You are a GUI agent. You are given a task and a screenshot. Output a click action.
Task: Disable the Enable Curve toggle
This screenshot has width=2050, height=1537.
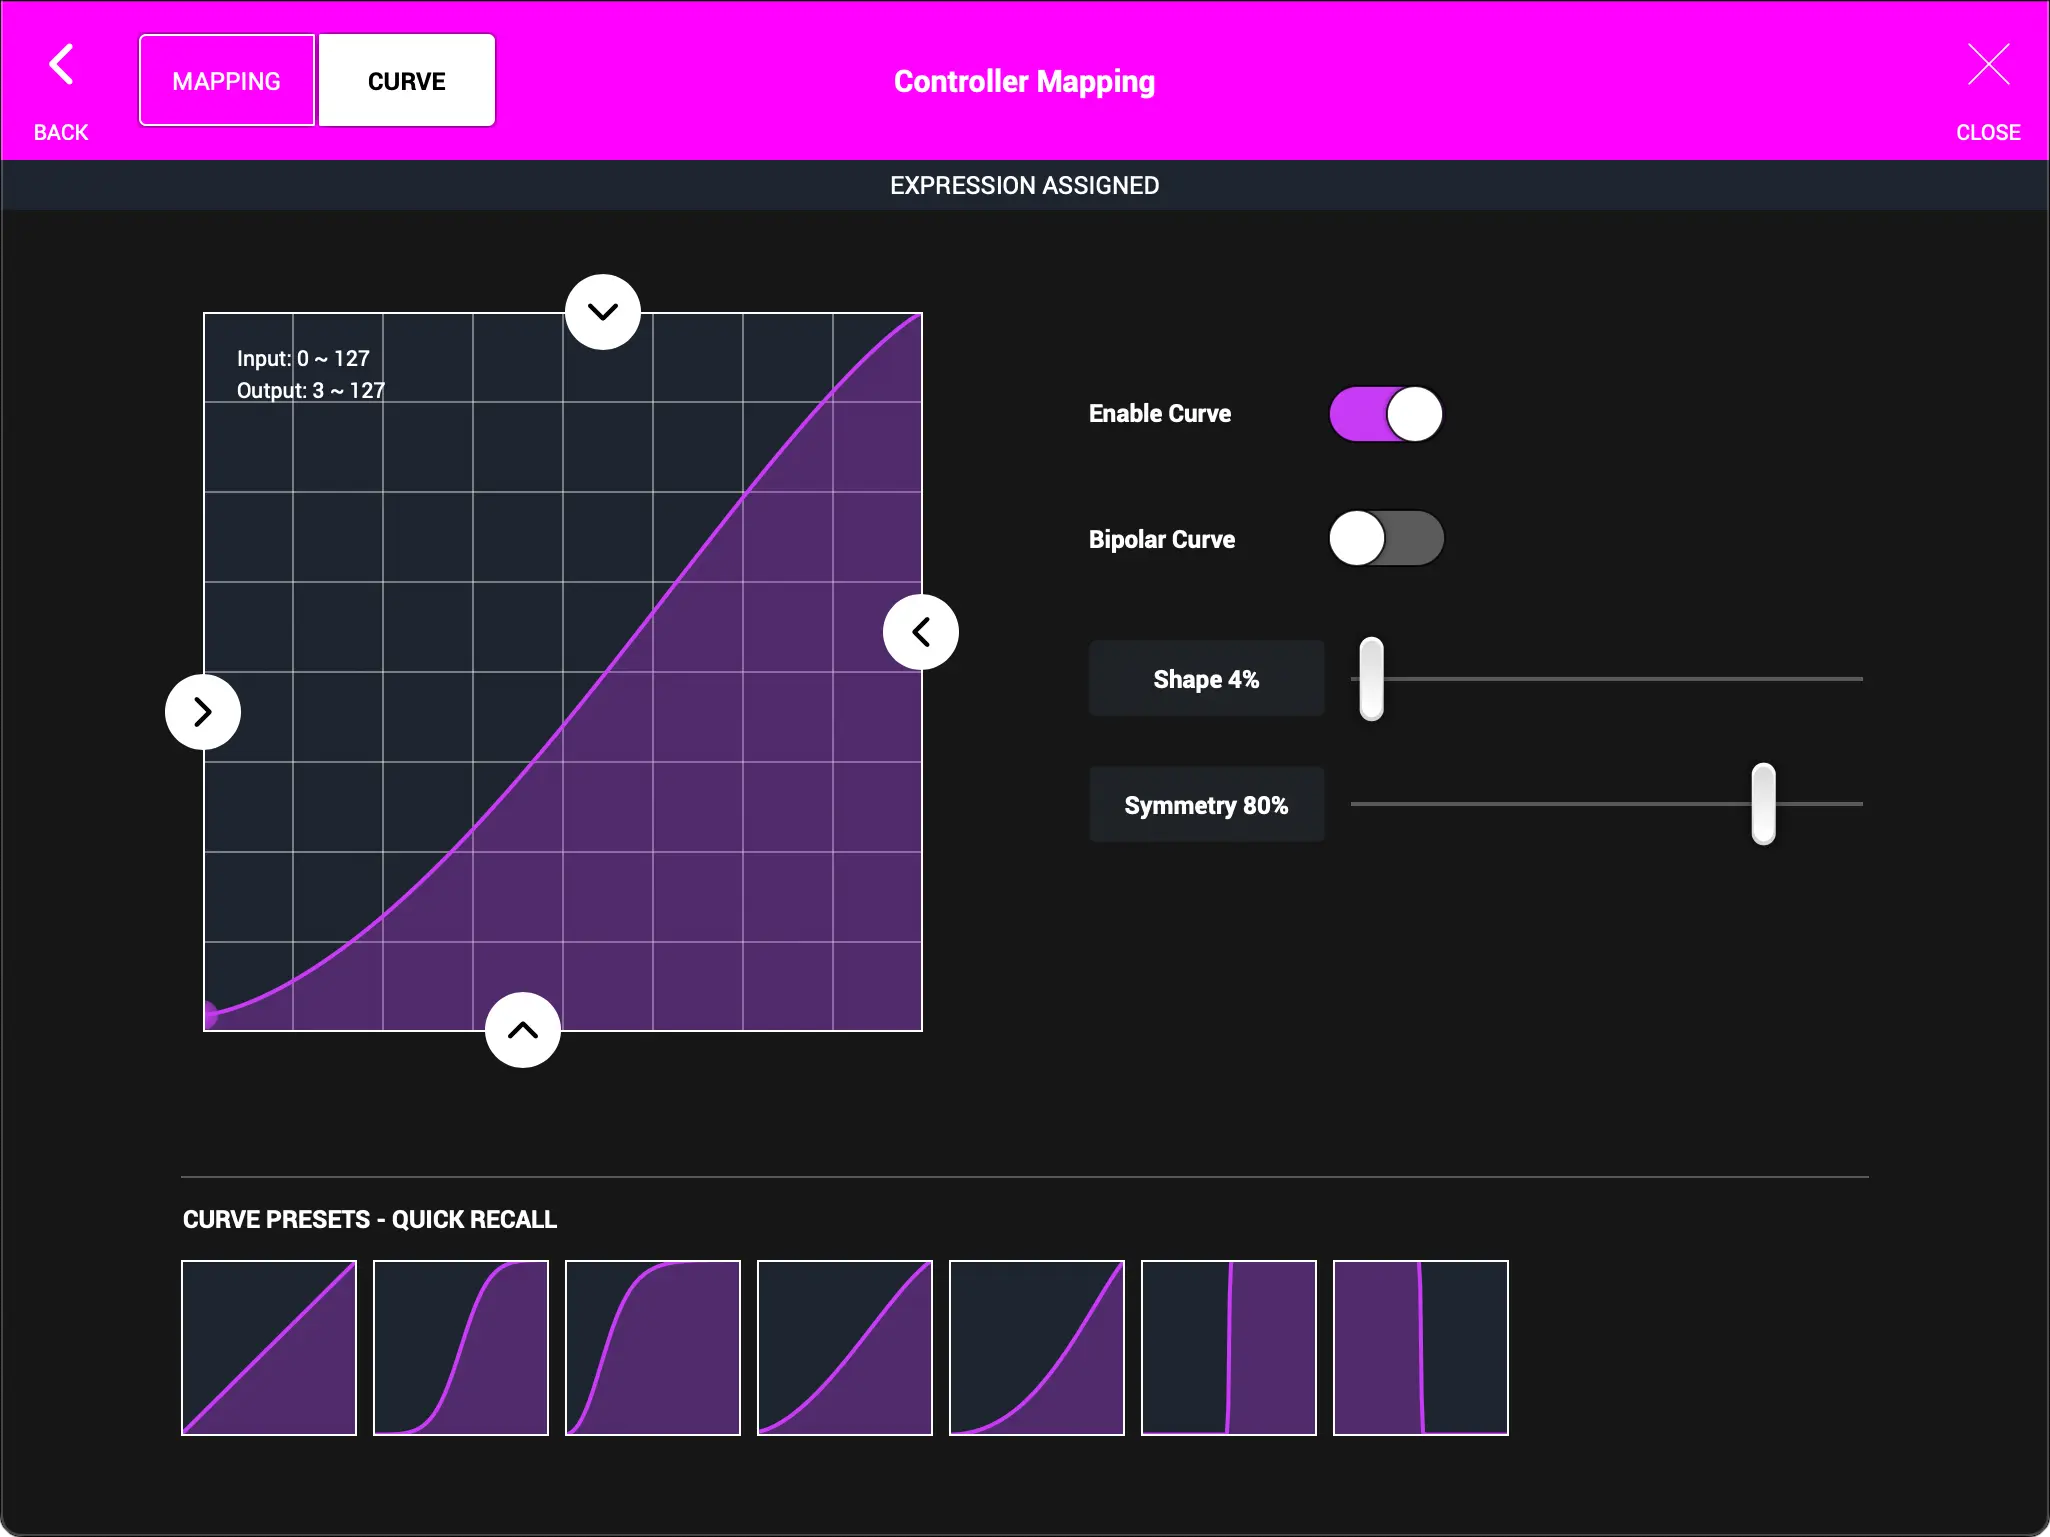(1385, 413)
